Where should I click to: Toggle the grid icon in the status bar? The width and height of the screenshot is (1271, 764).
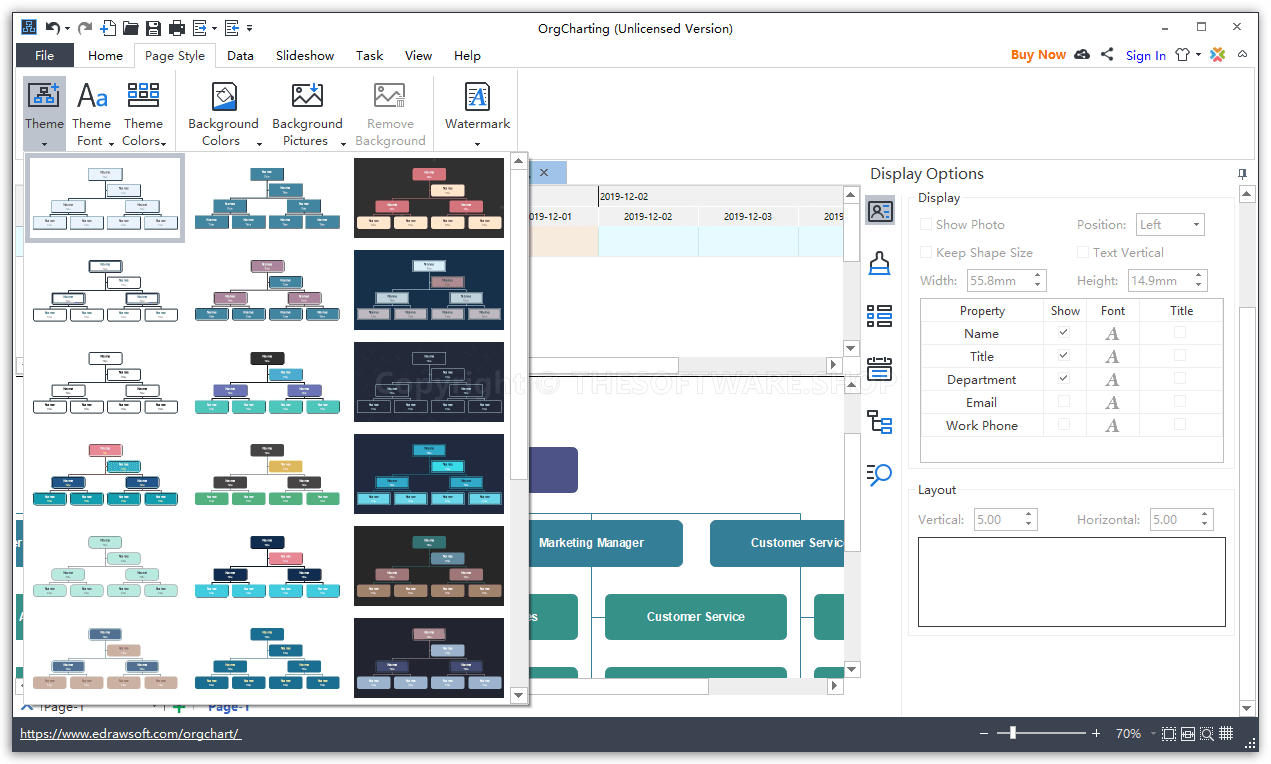pyautogui.click(x=1225, y=733)
